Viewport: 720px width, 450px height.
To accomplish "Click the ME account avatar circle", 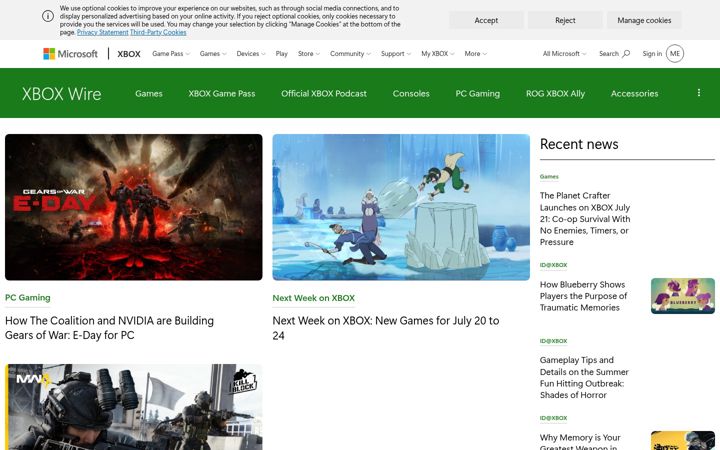I will 675,54.
